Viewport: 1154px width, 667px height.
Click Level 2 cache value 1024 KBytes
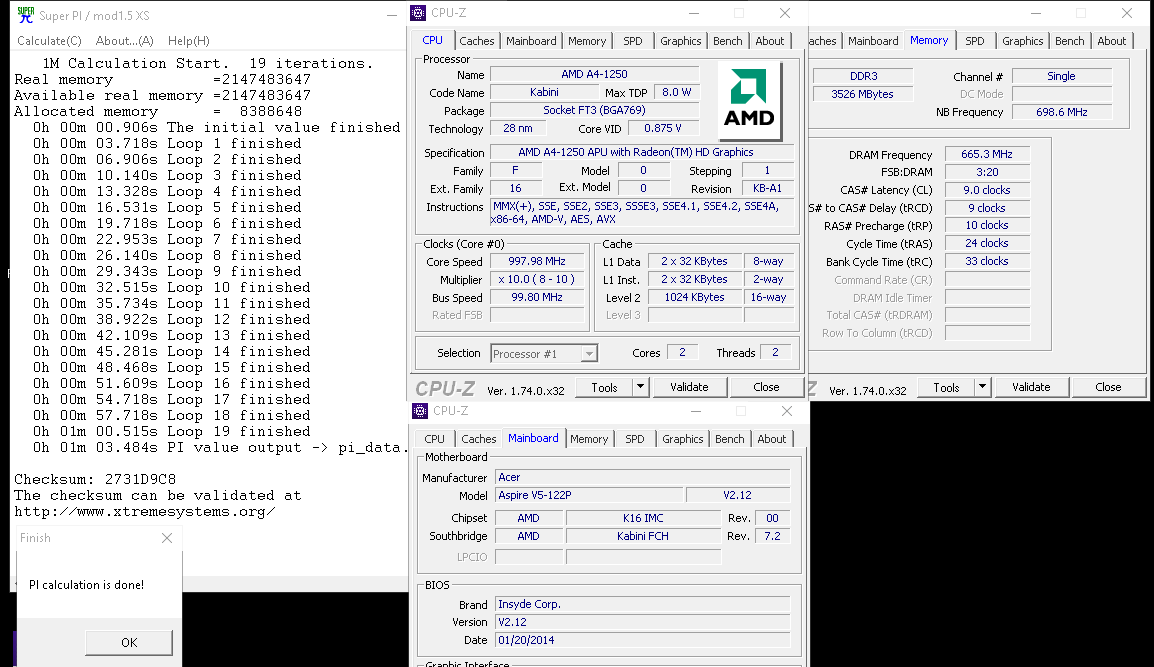(694, 297)
